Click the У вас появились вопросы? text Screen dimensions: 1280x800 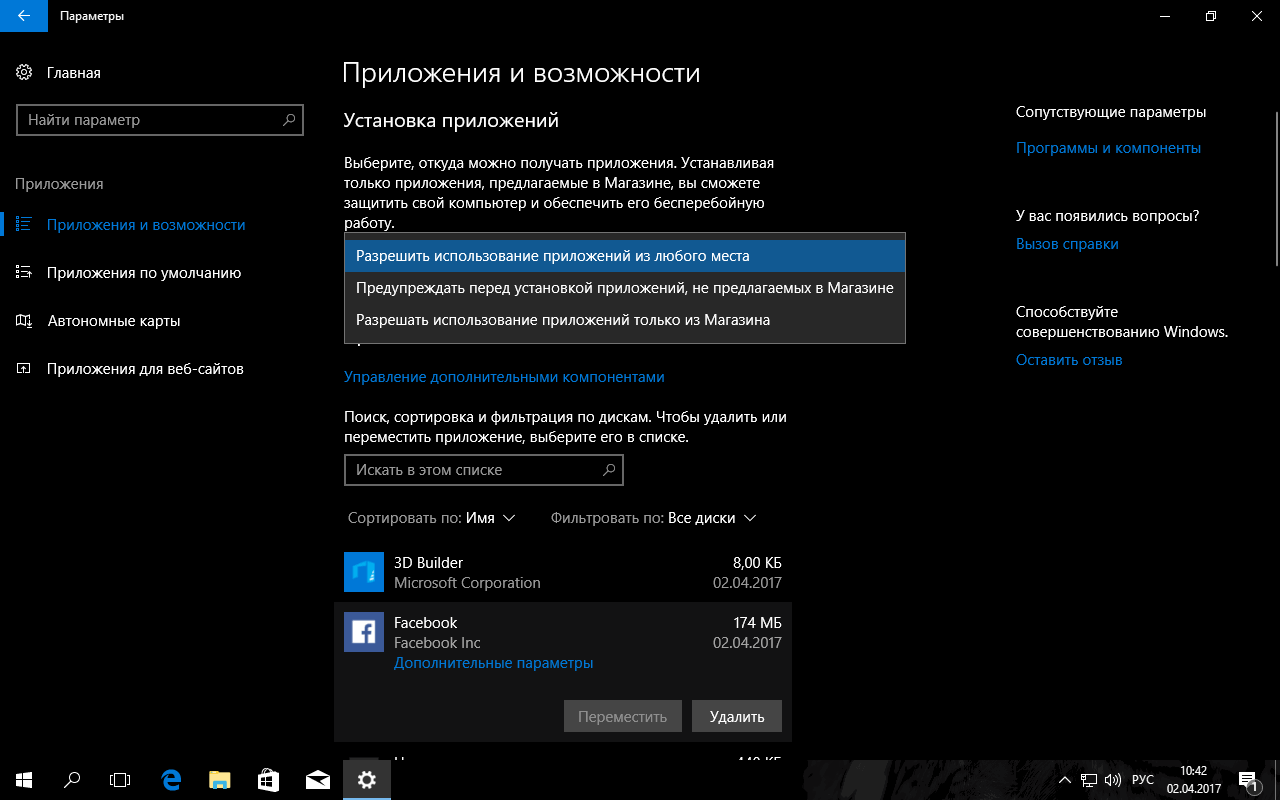(1107, 216)
